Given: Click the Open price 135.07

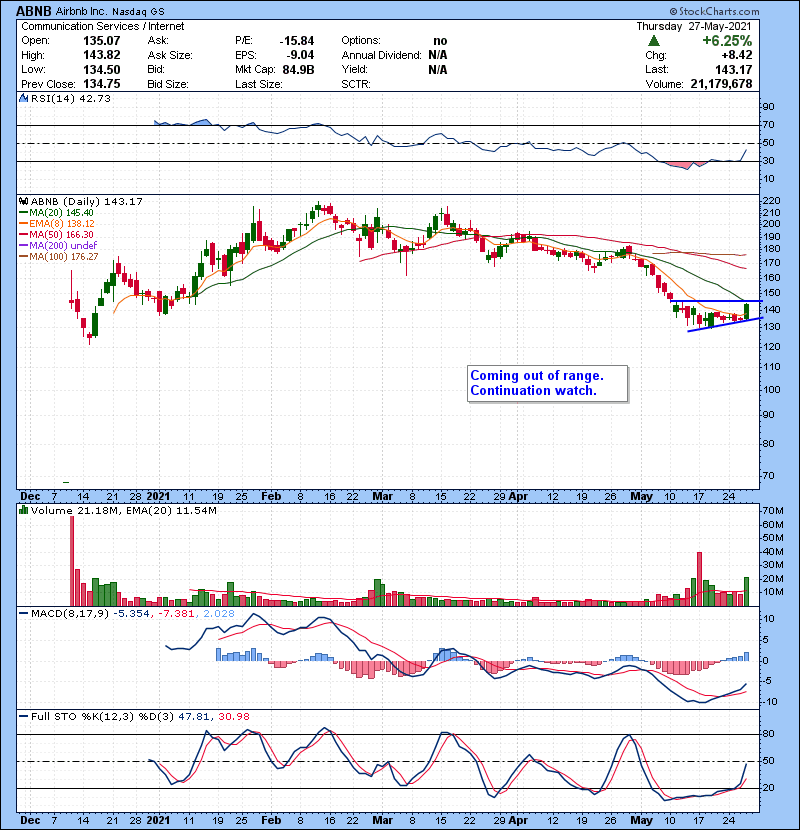Looking at the screenshot, I should [102, 41].
